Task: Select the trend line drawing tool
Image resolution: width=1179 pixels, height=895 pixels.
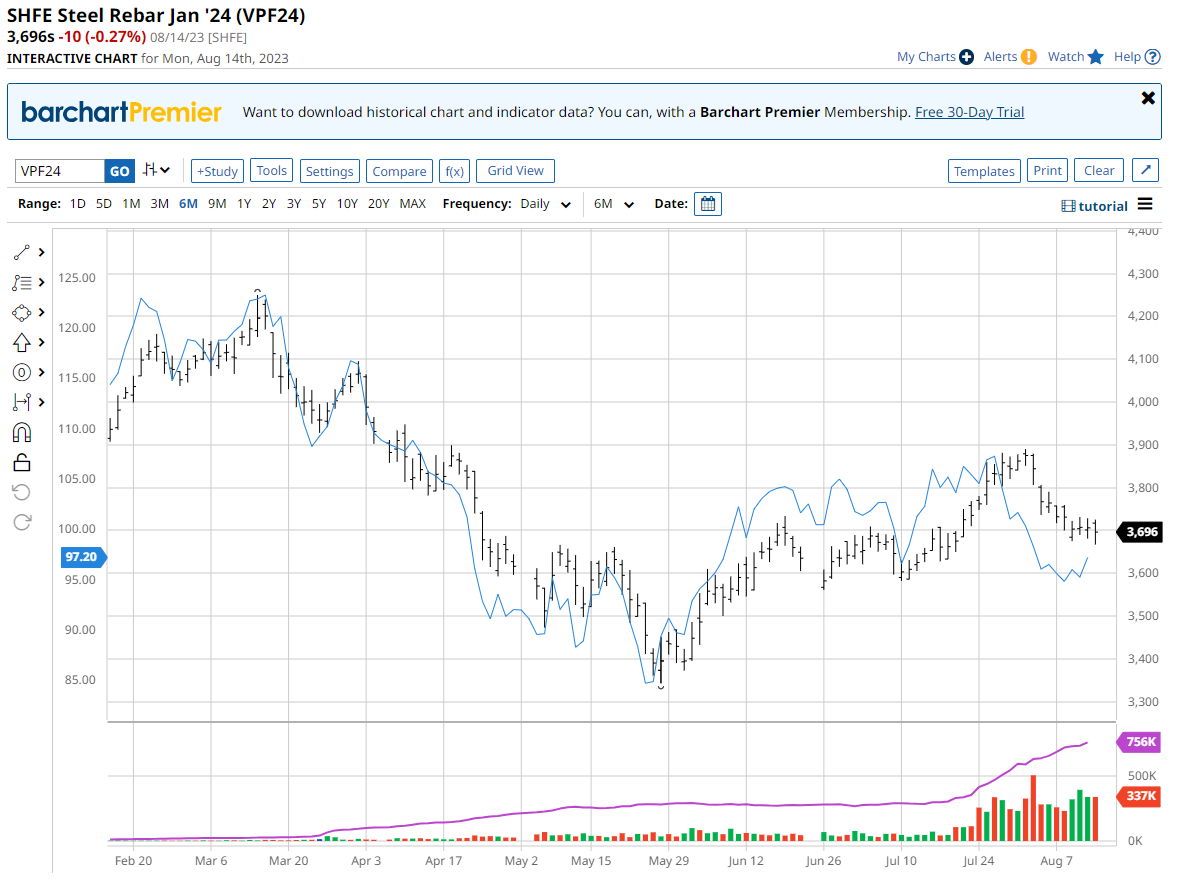Action: point(22,253)
